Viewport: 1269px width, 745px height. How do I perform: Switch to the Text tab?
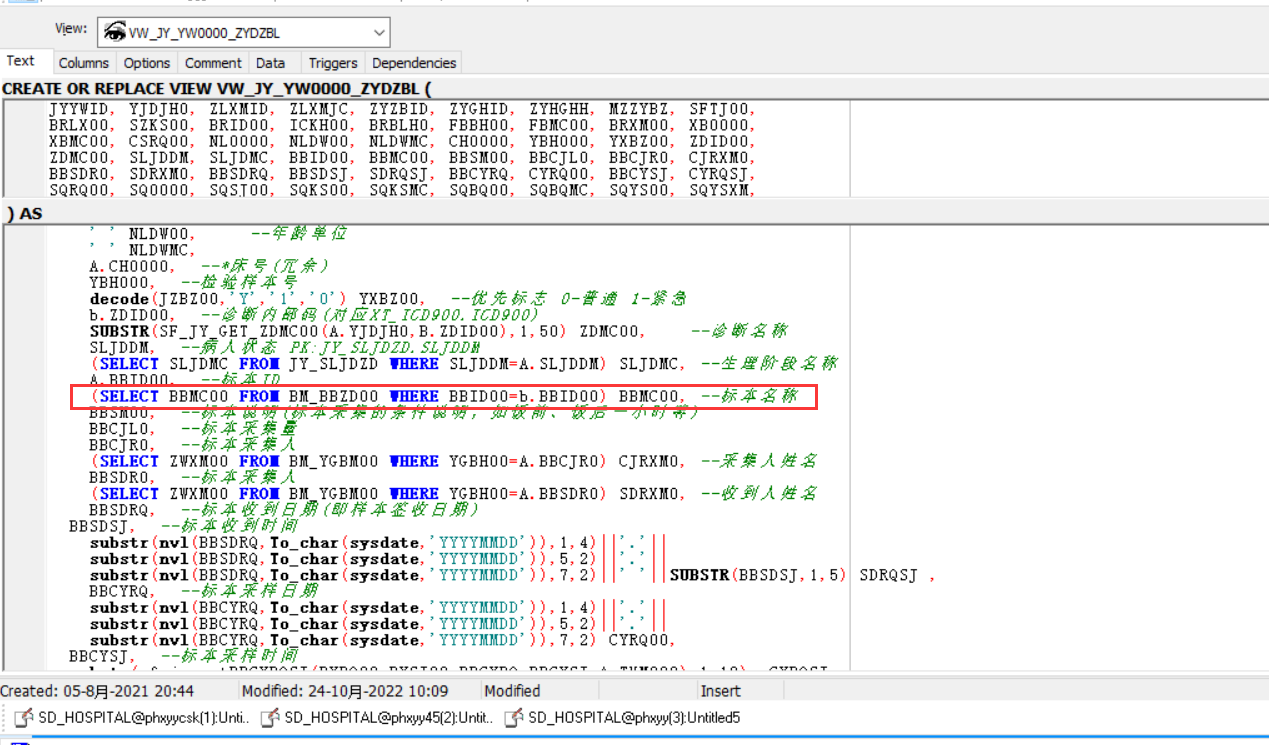[x=21, y=61]
